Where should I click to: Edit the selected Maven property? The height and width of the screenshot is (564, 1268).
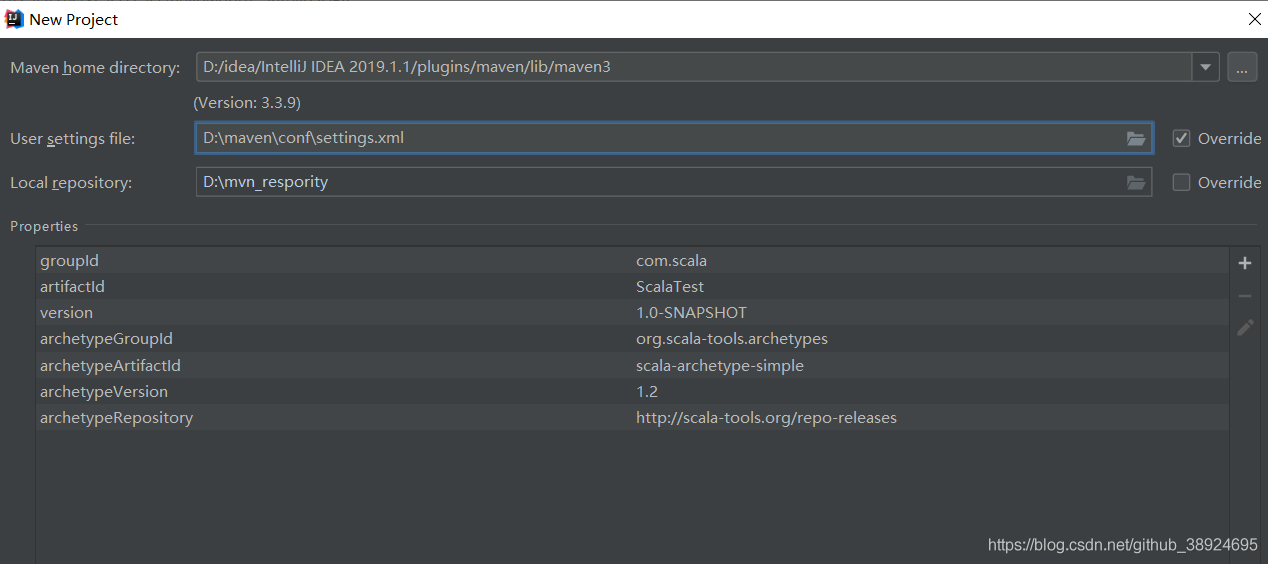(1245, 328)
